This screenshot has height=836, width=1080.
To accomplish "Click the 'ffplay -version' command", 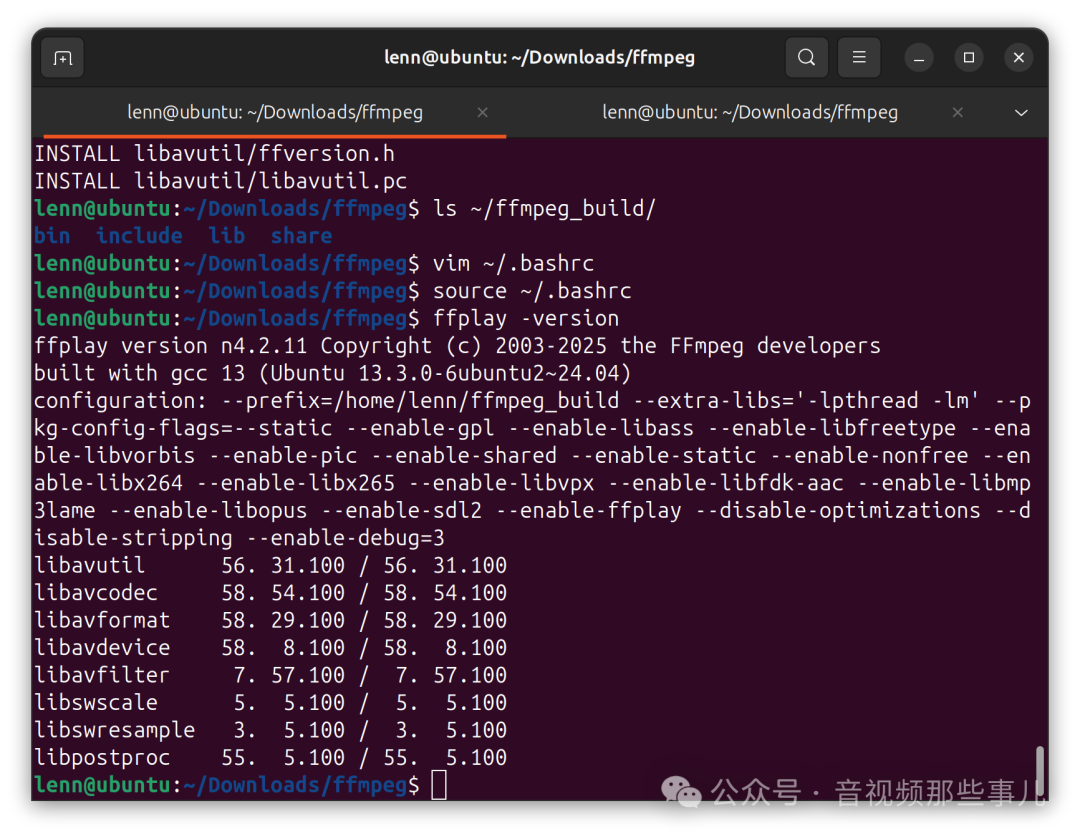I will tap(526, 318).
